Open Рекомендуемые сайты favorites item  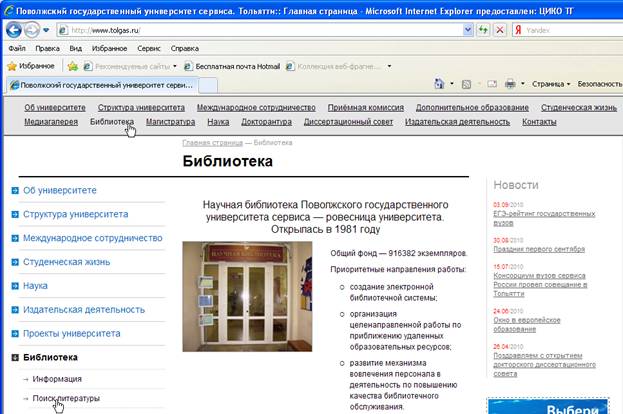point(130,66)
